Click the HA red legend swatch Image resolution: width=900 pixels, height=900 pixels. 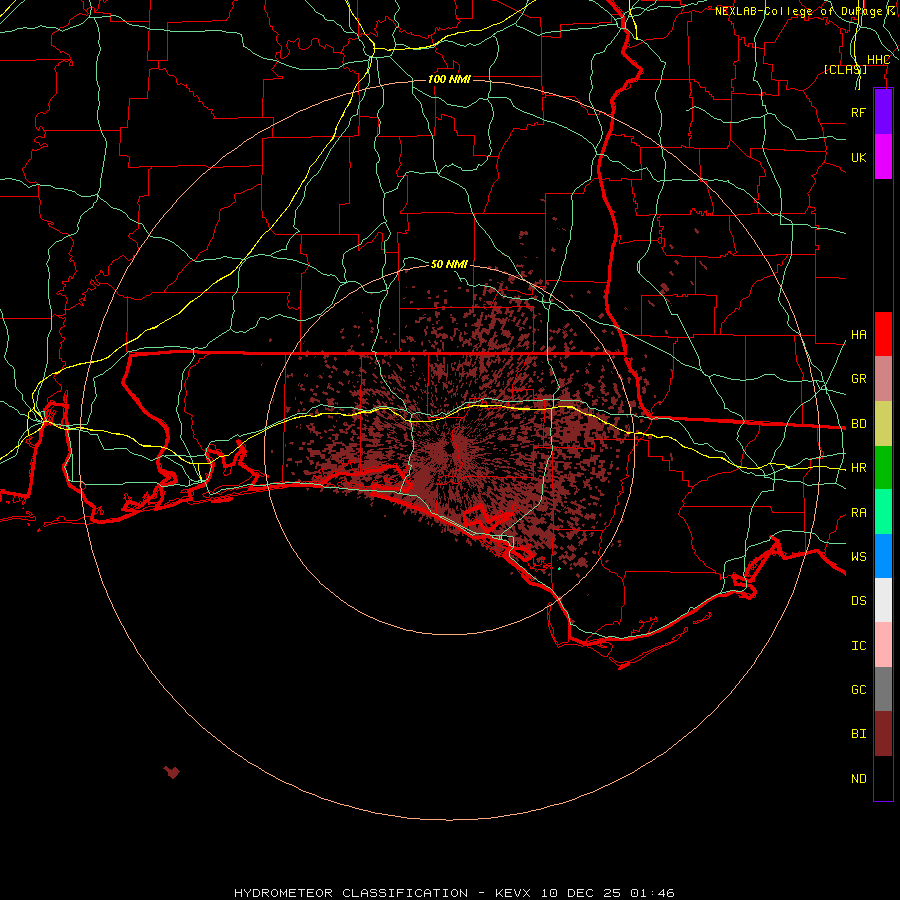(x=883, y=334)
